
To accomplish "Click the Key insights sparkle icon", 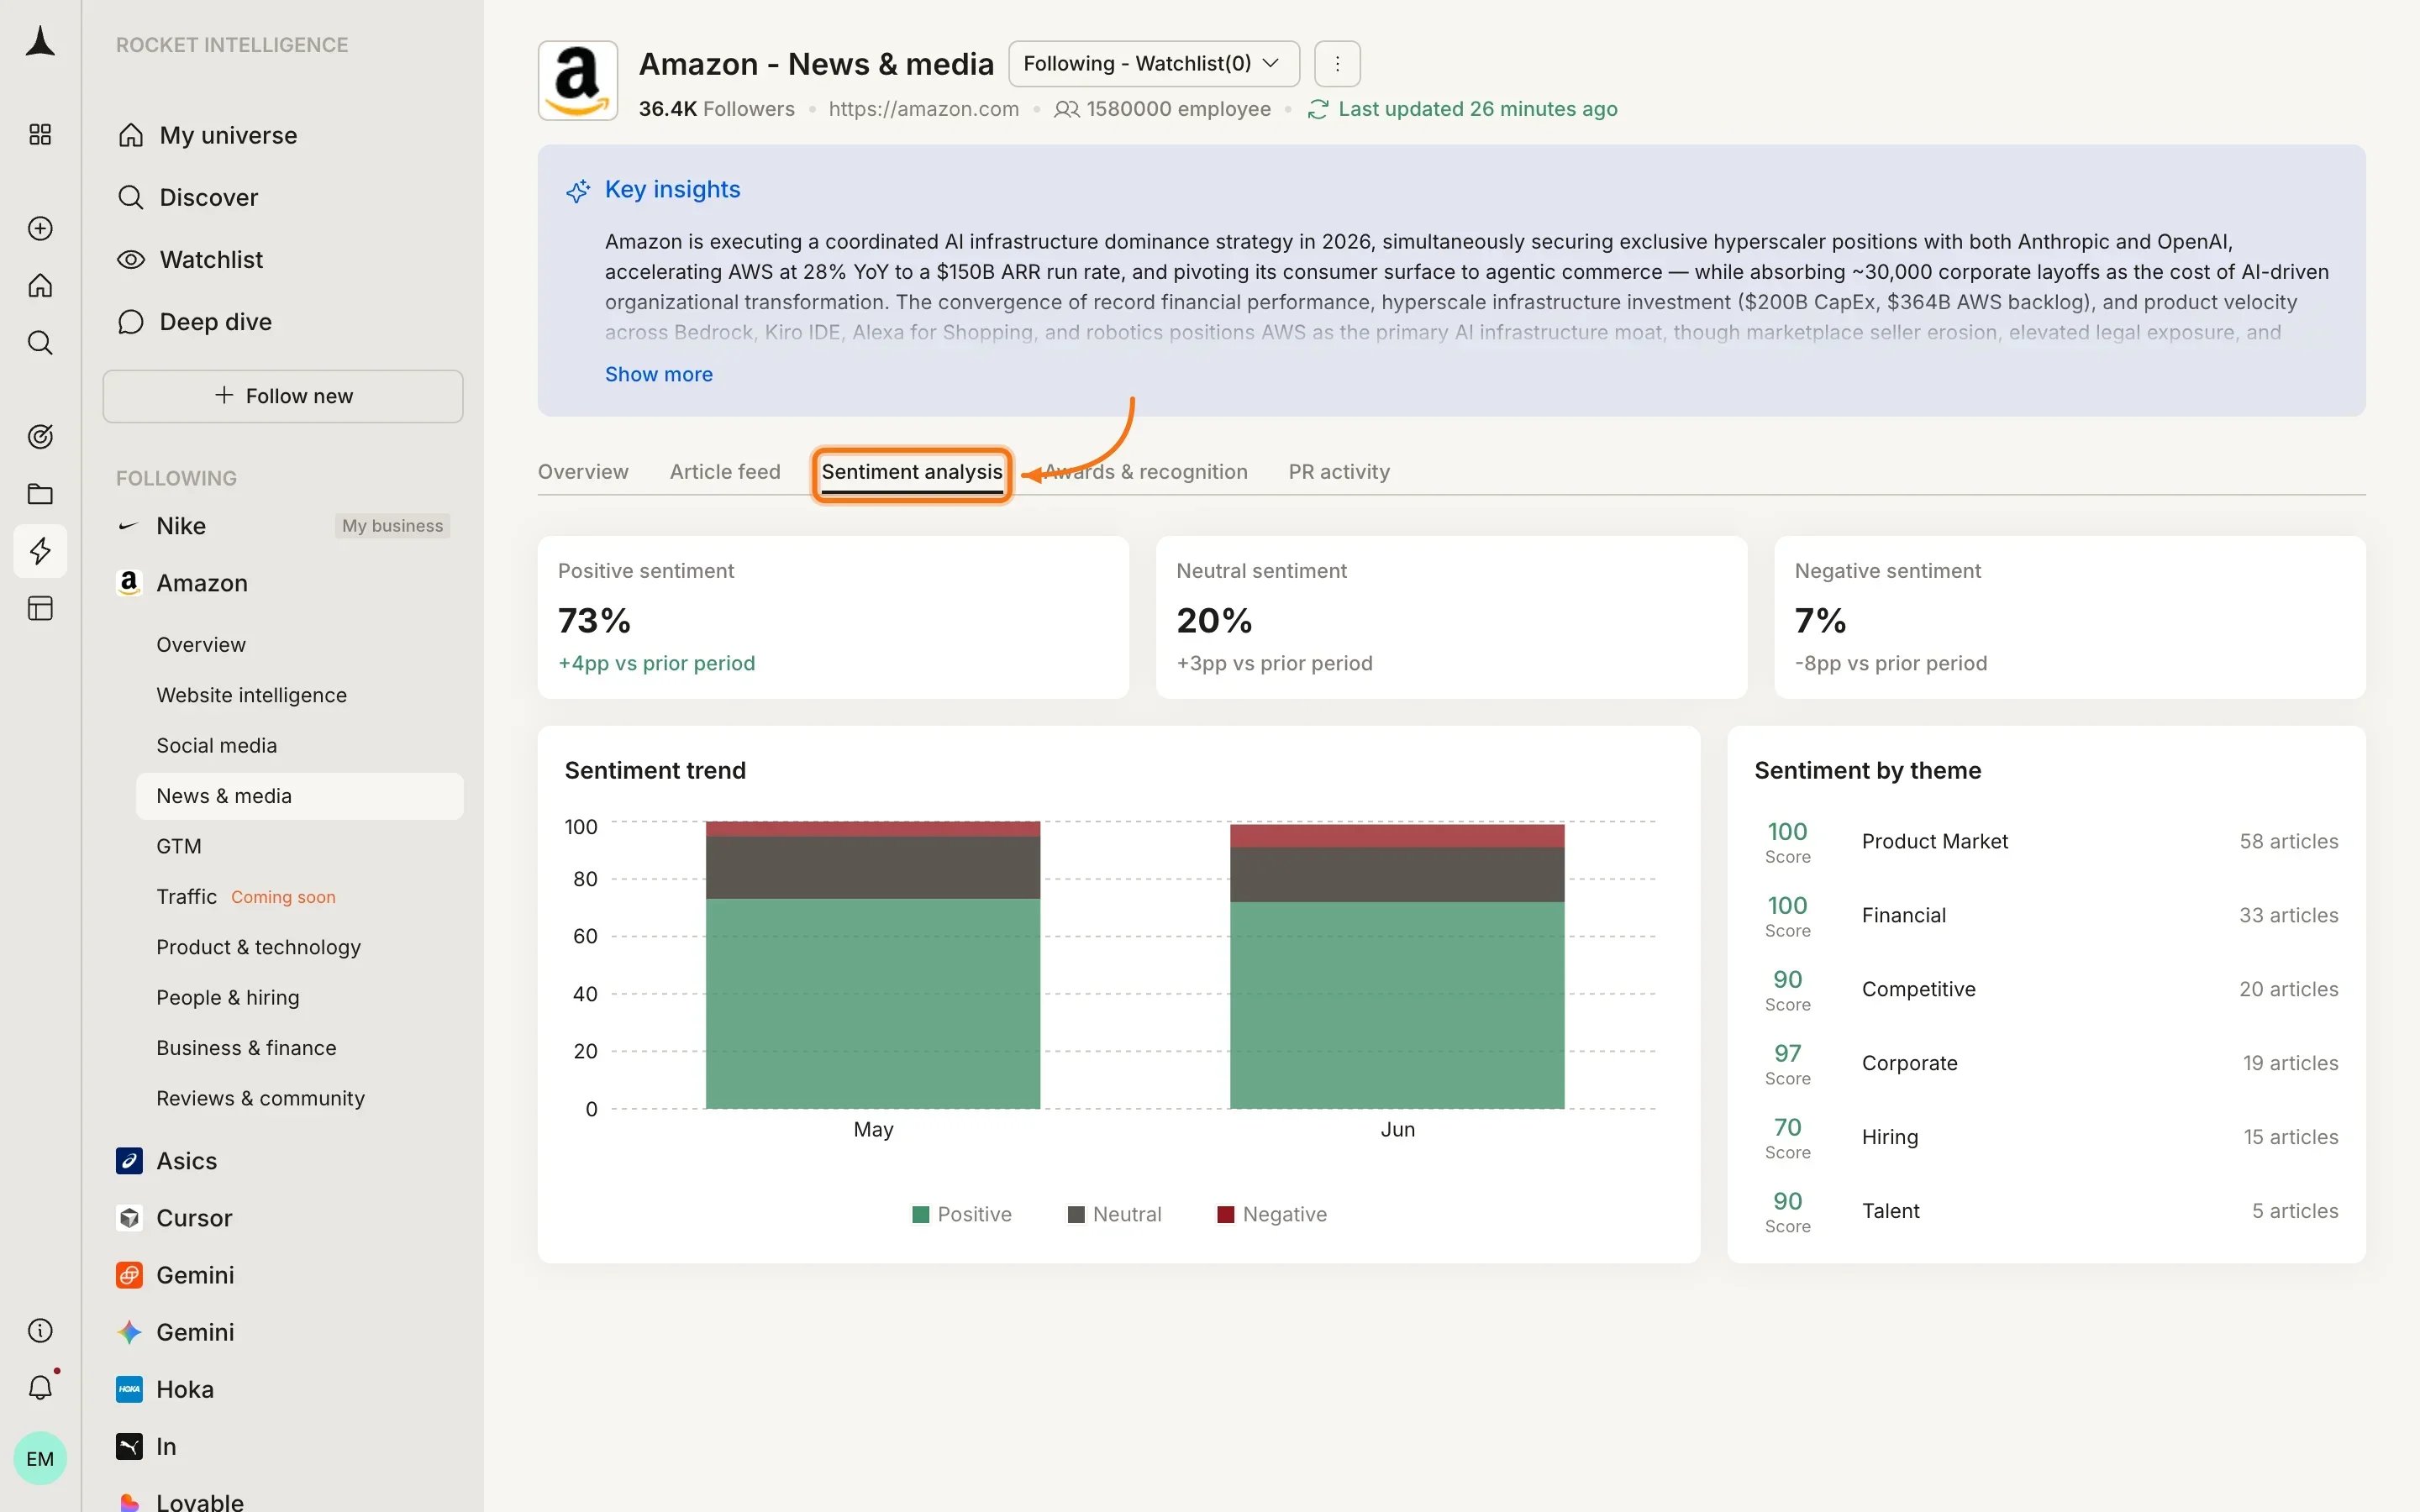I will (578, 190).
